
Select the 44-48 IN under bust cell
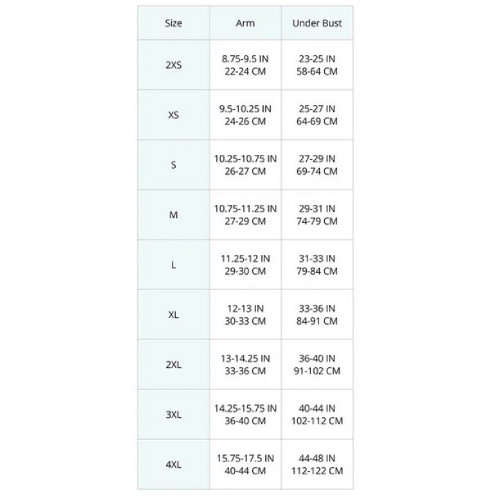tap(317, 465)
